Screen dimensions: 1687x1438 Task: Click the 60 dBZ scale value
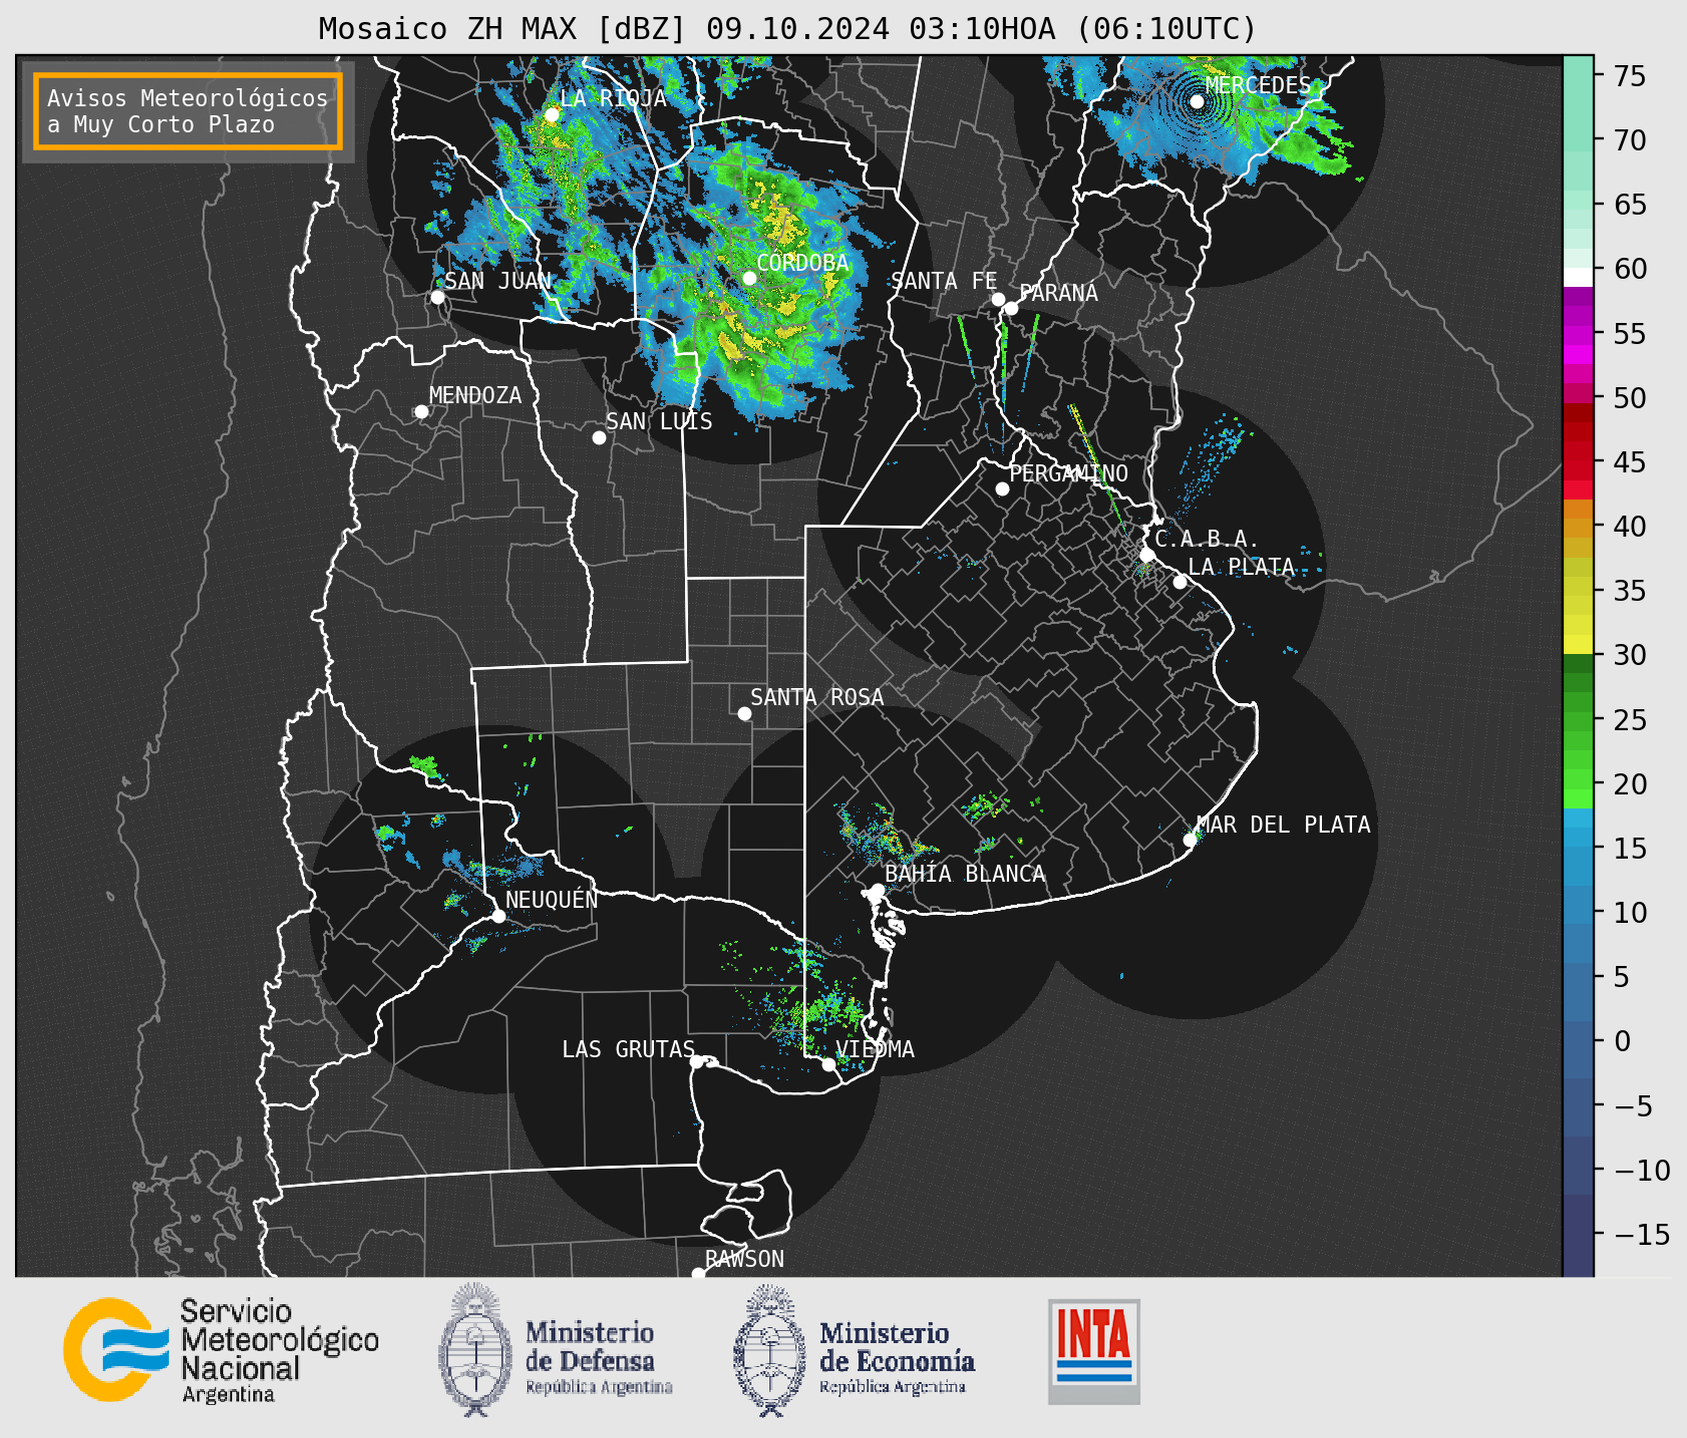pyautogui.click(x=1629, y=269)
